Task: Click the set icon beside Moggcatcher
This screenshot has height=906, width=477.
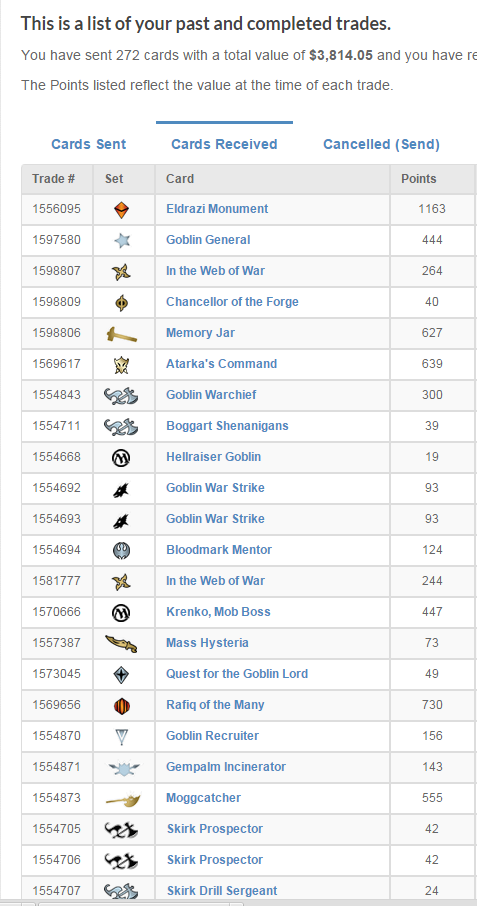Action: click(x=123, y=799)
